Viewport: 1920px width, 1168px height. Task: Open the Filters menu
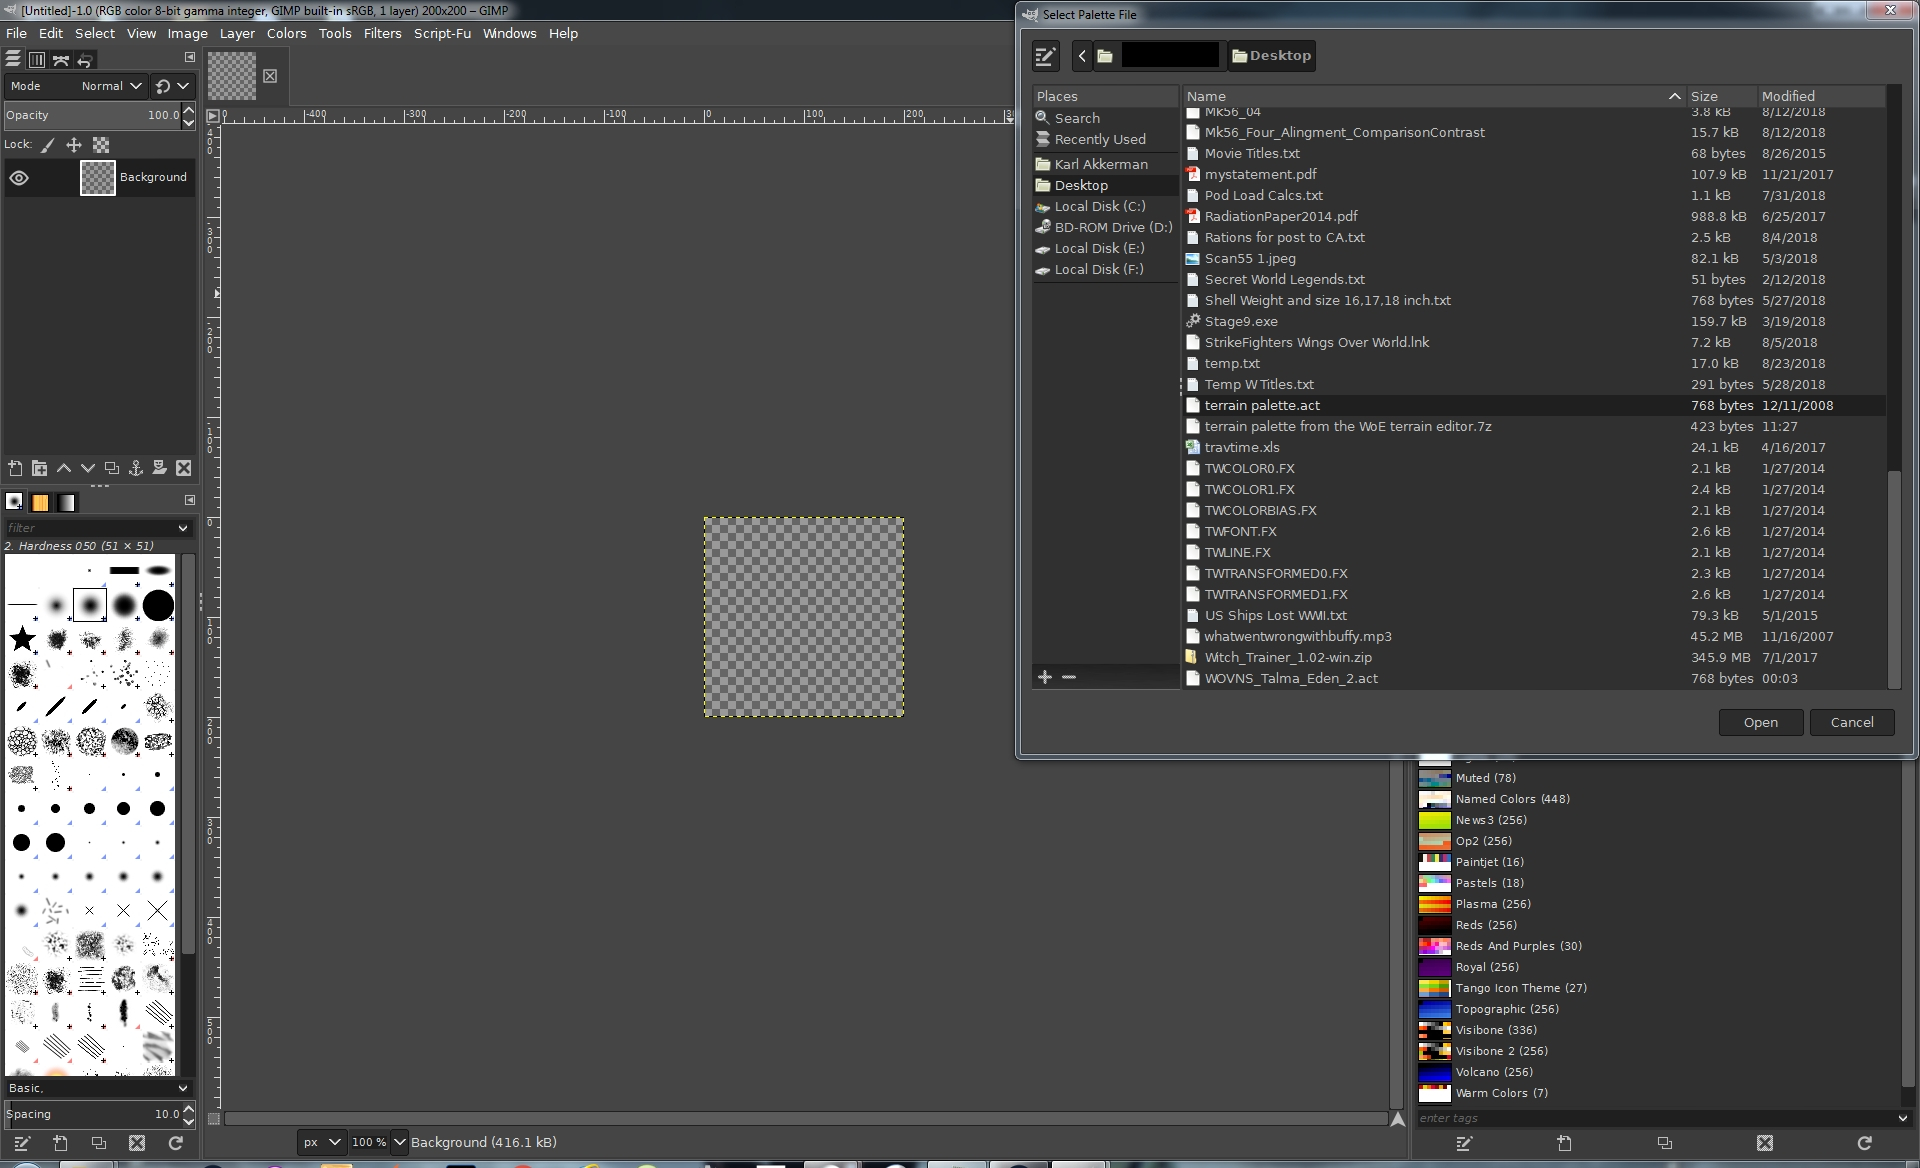pos(382,33)
